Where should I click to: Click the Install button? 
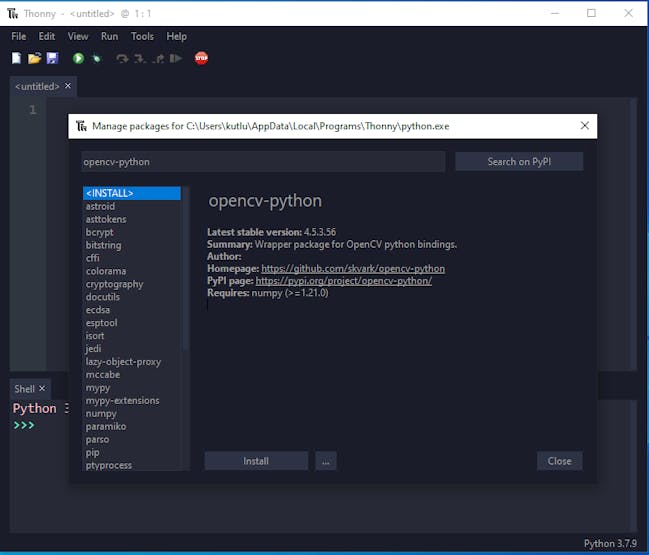(256, 461)
